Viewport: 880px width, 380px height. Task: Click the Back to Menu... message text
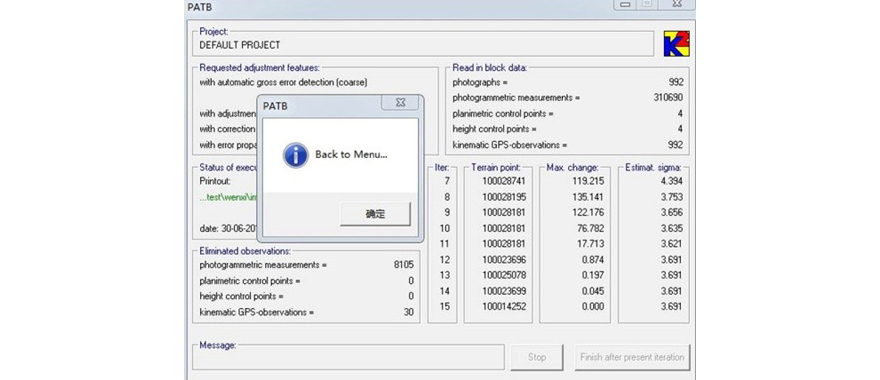click(x=351, y=154)
